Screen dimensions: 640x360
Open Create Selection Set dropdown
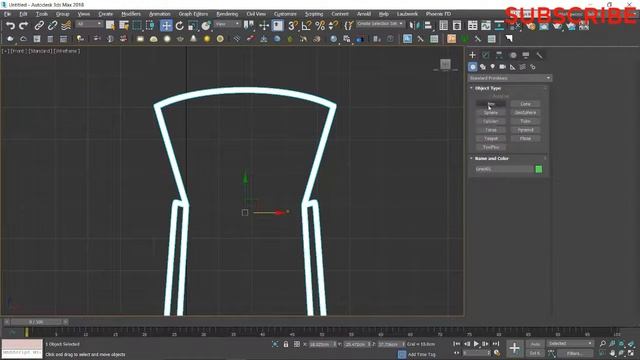(x=380, y=24)
